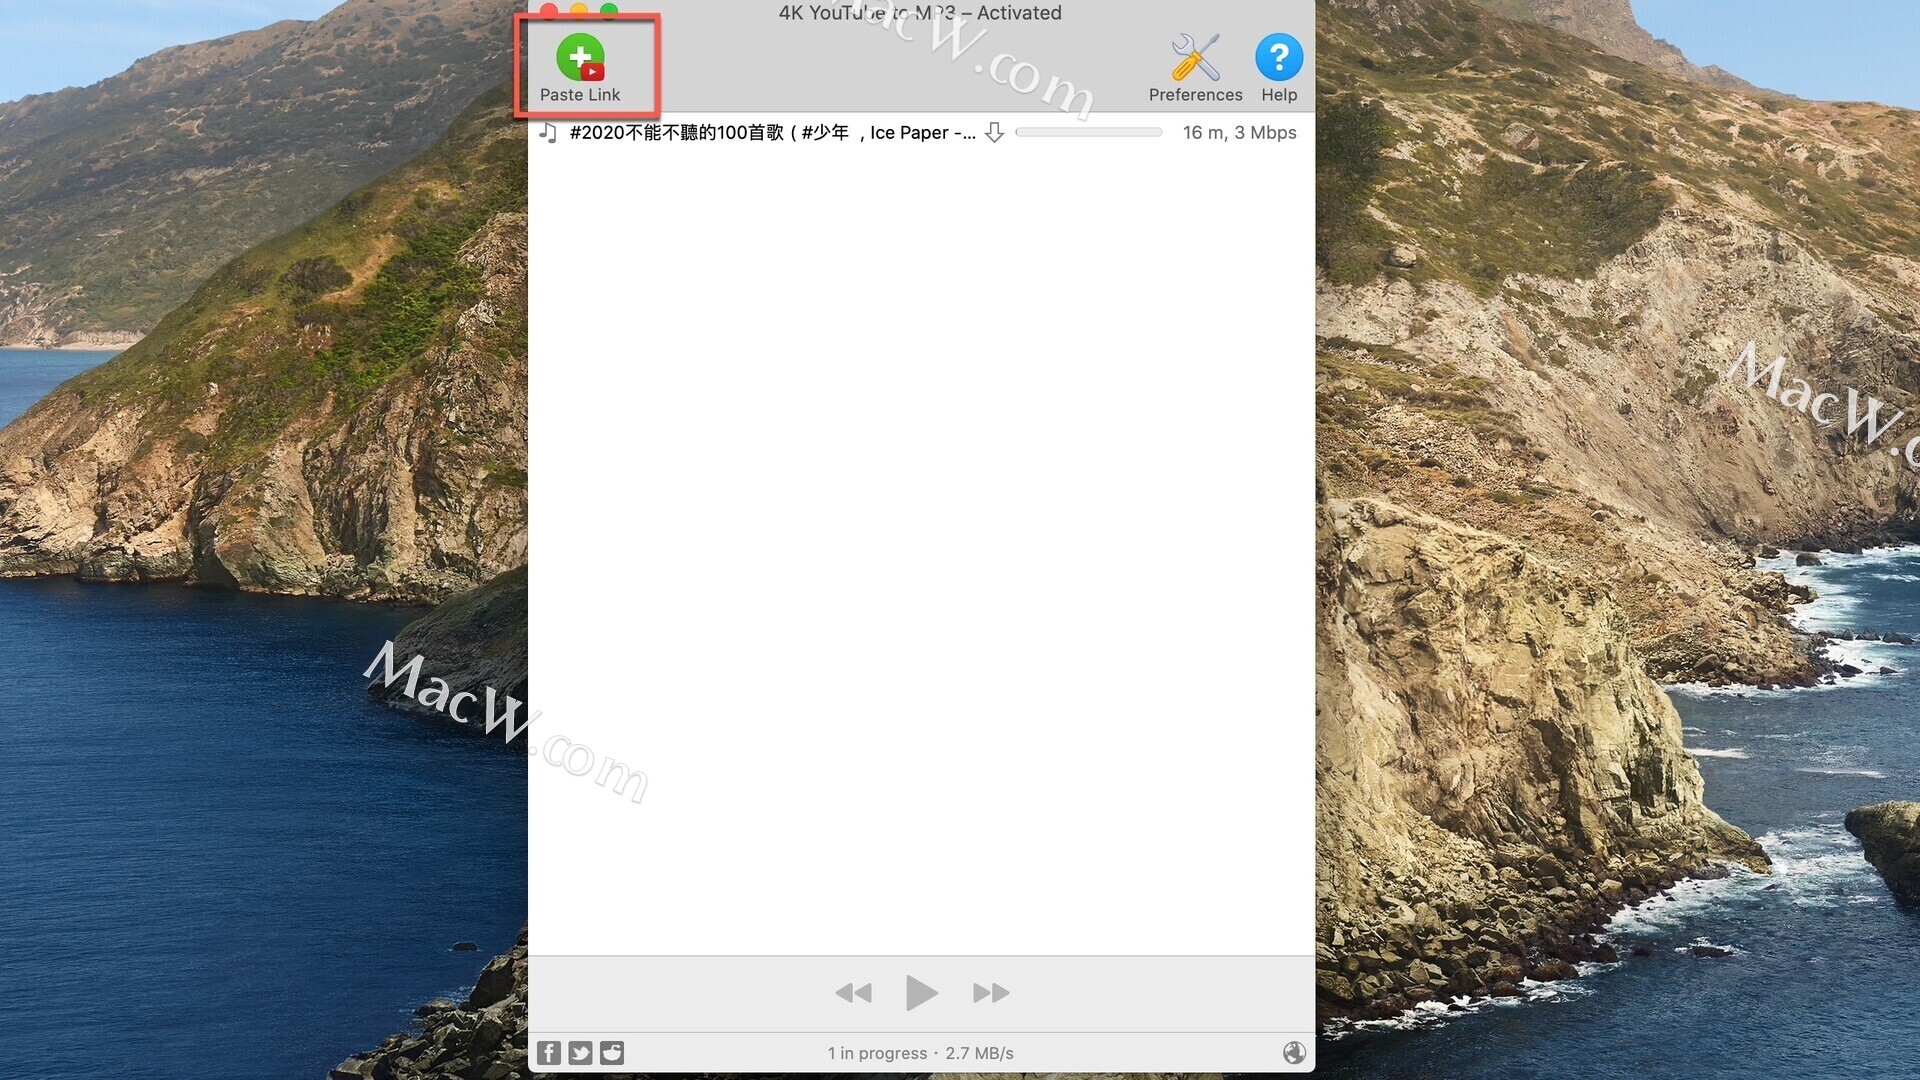The width and height of the screenshot is (1920, 1080).
Task: Skip to the previous track
Action: [x=853, y=993]
